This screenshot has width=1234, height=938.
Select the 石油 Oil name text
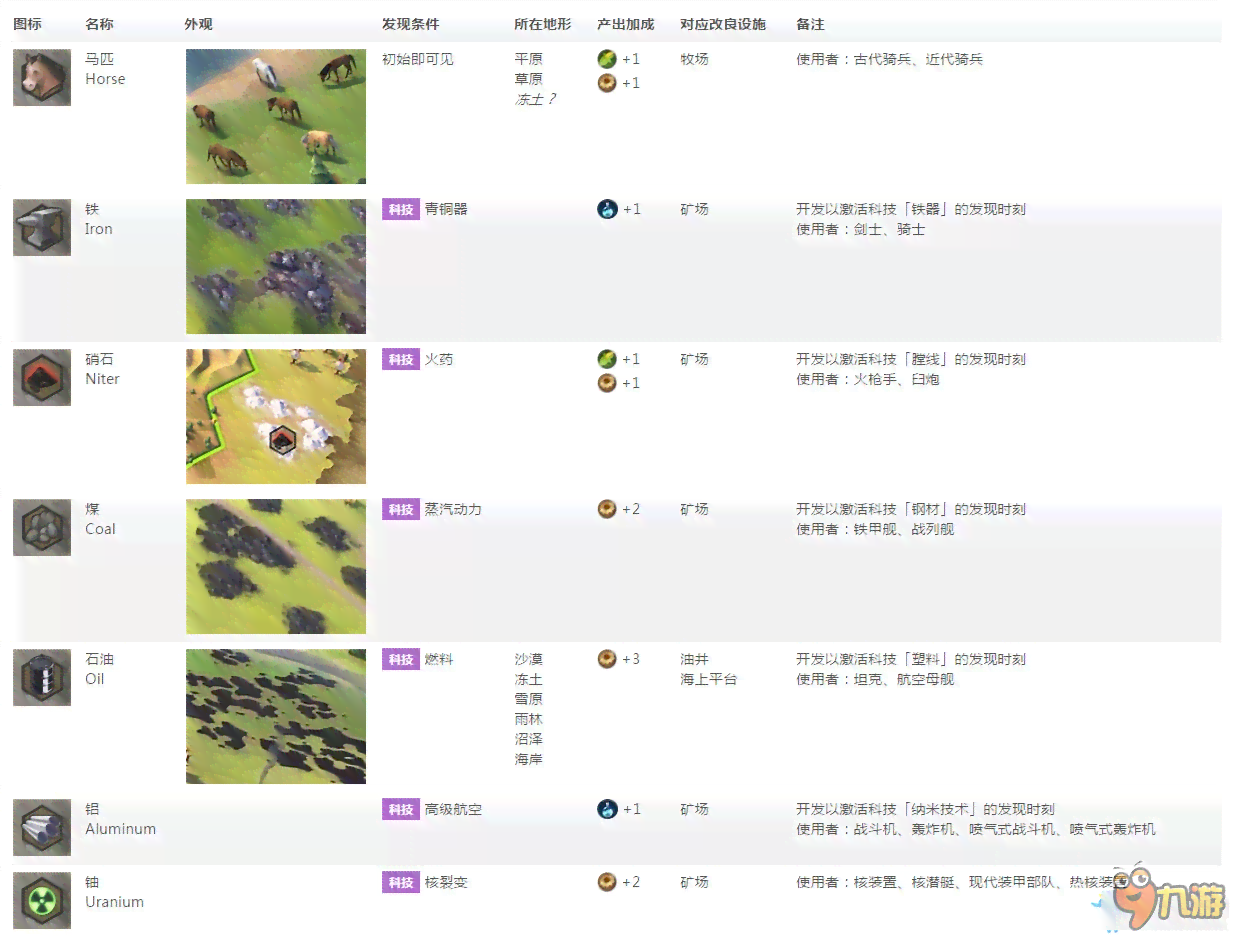[x=99, y=669]
